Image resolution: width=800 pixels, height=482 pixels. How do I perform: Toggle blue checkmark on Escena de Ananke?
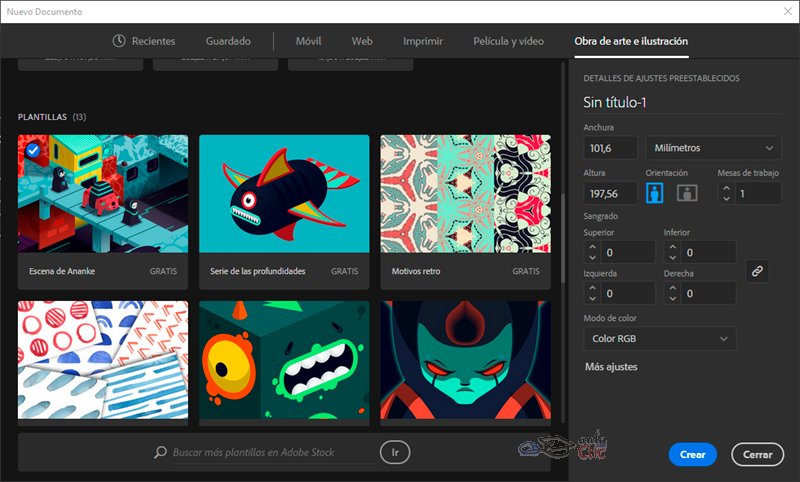33,150
